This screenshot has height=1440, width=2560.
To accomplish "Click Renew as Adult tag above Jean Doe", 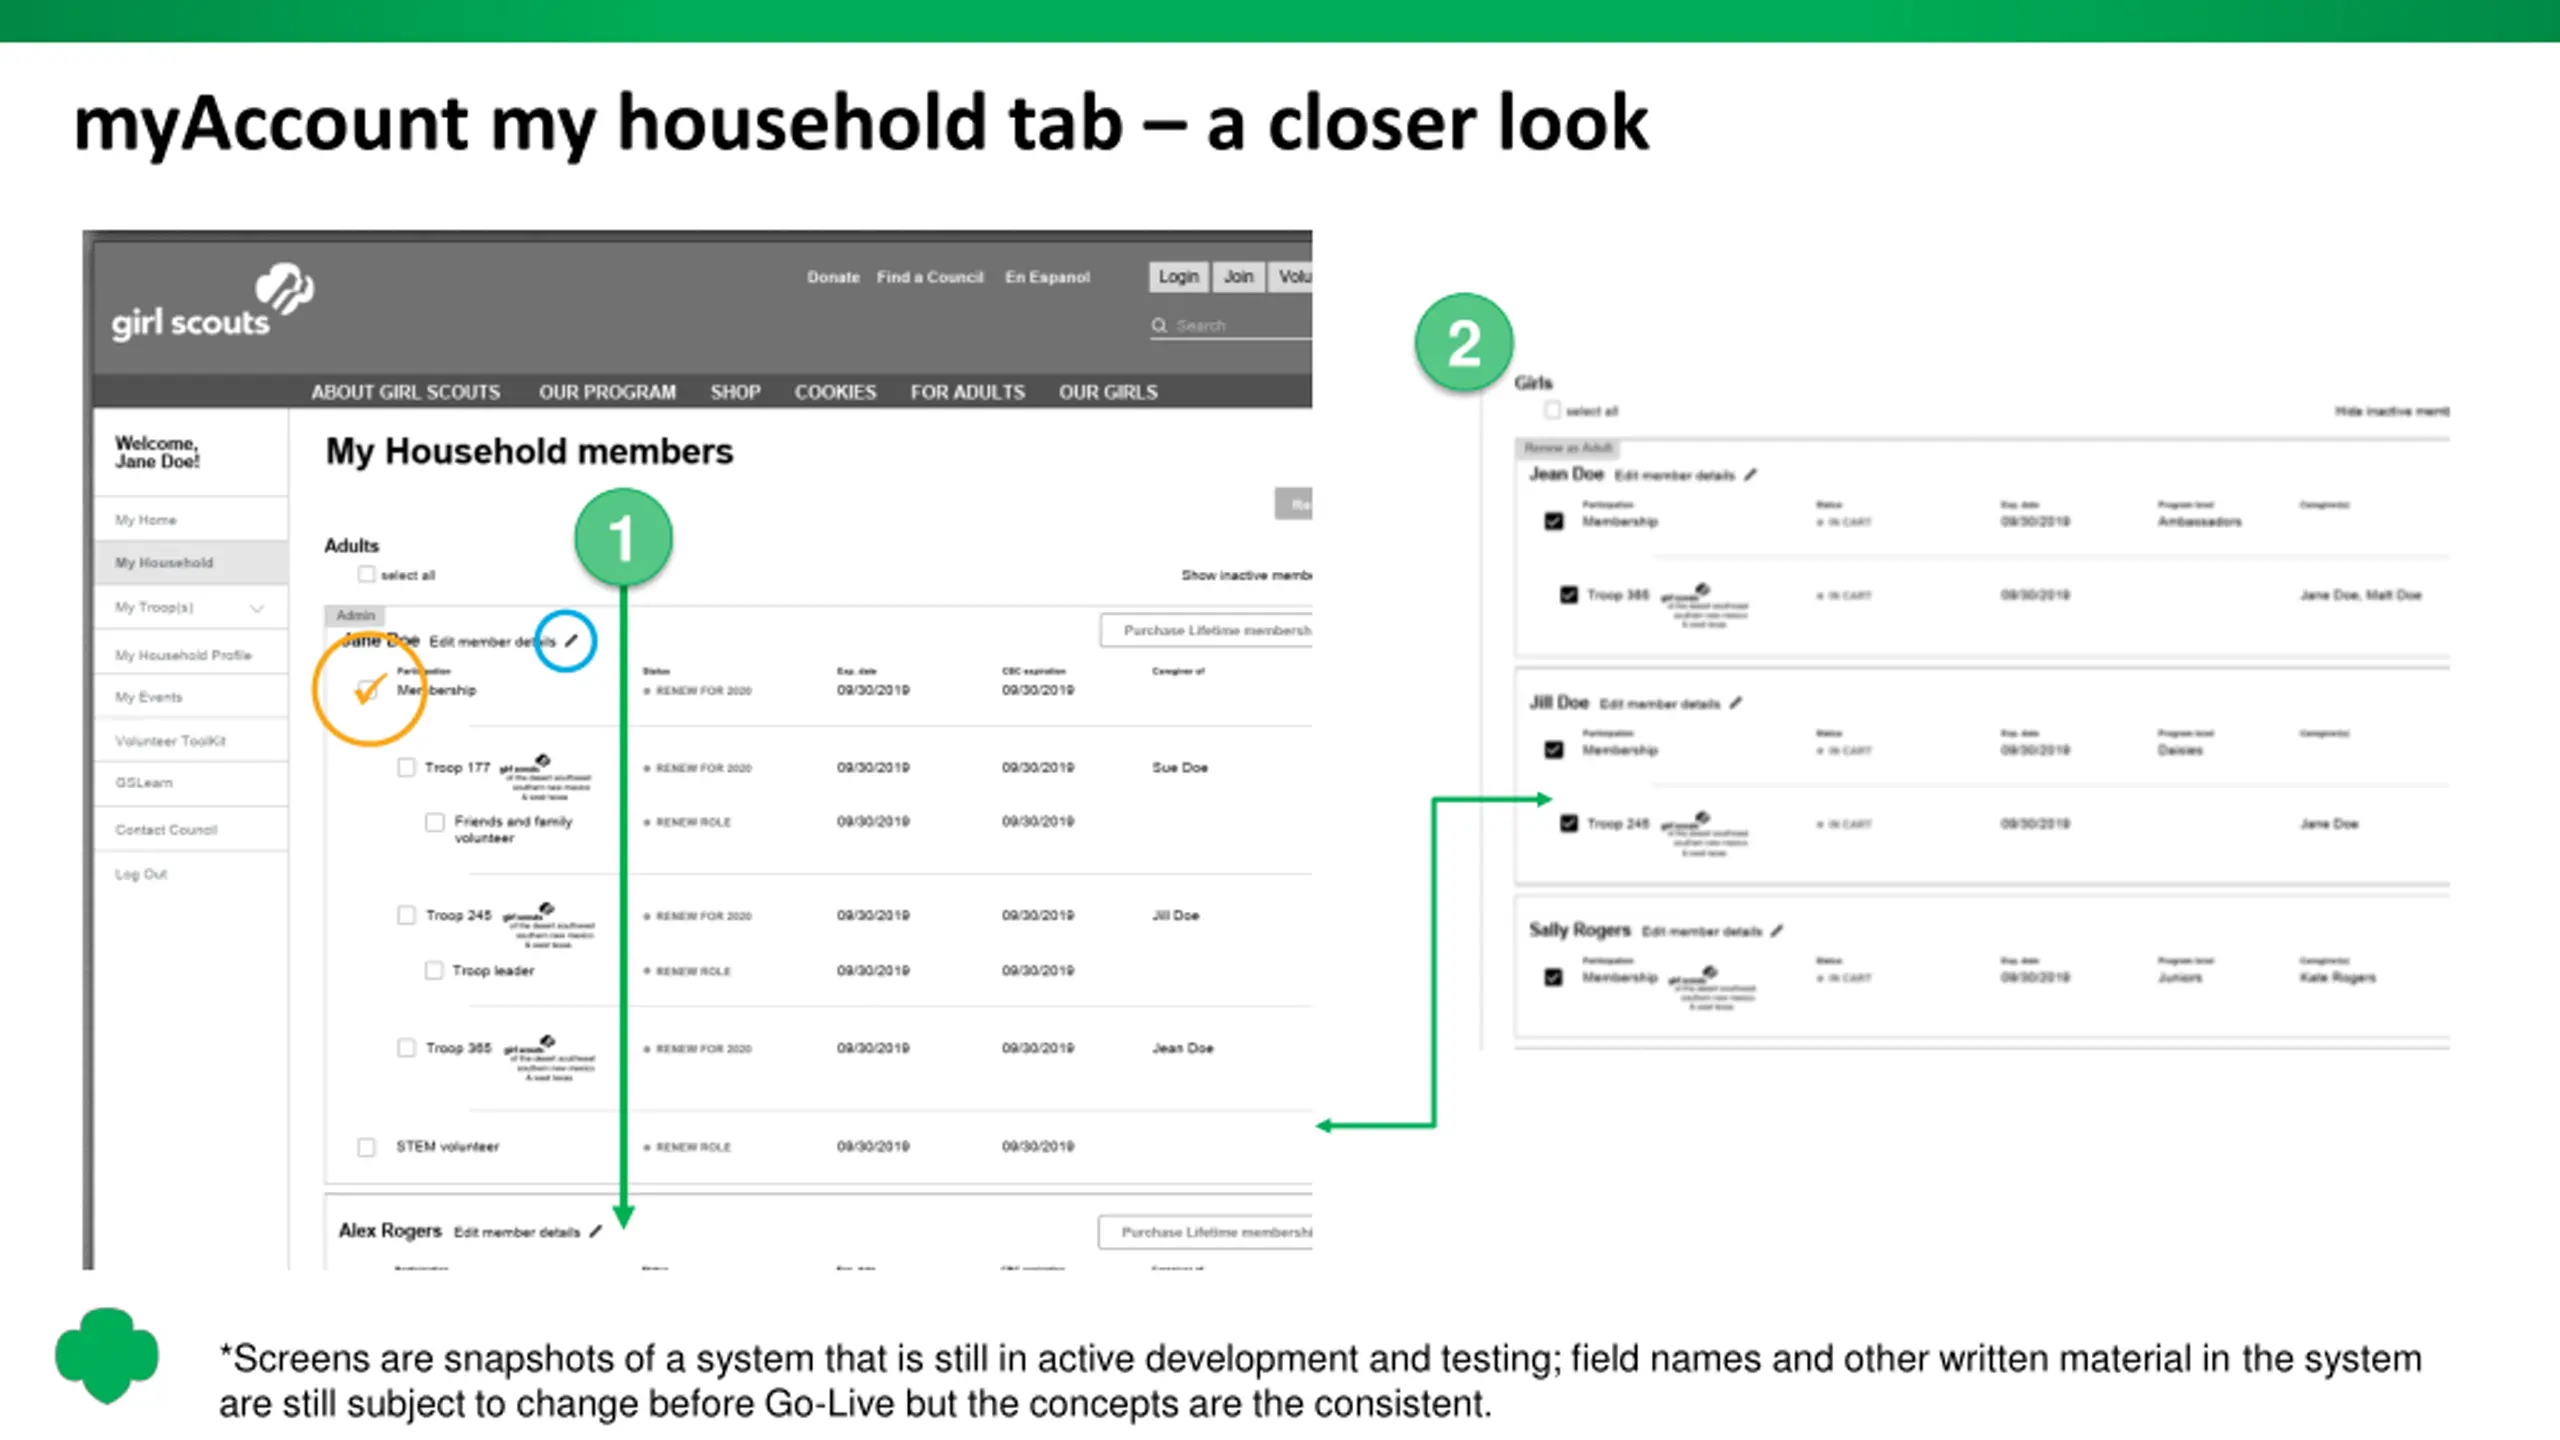I will tap(1567, 448).
